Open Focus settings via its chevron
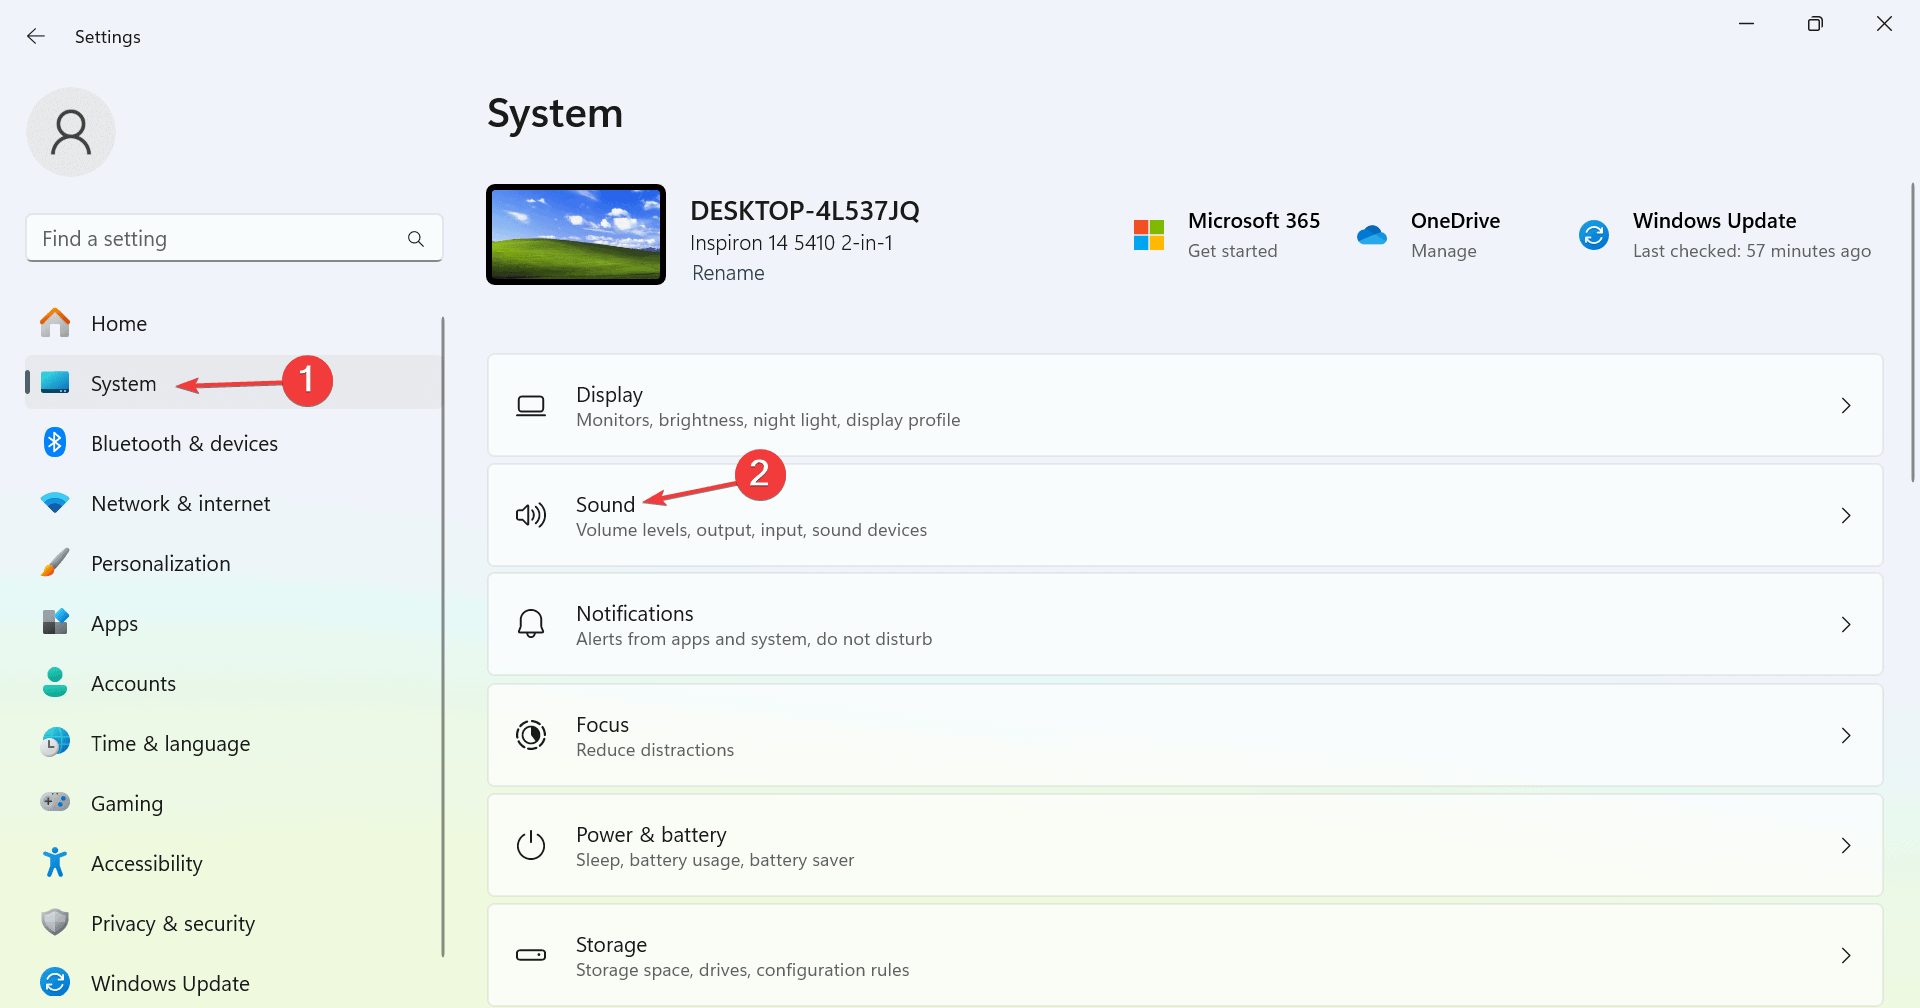 pyautogui.click(x=1846, y=735)
